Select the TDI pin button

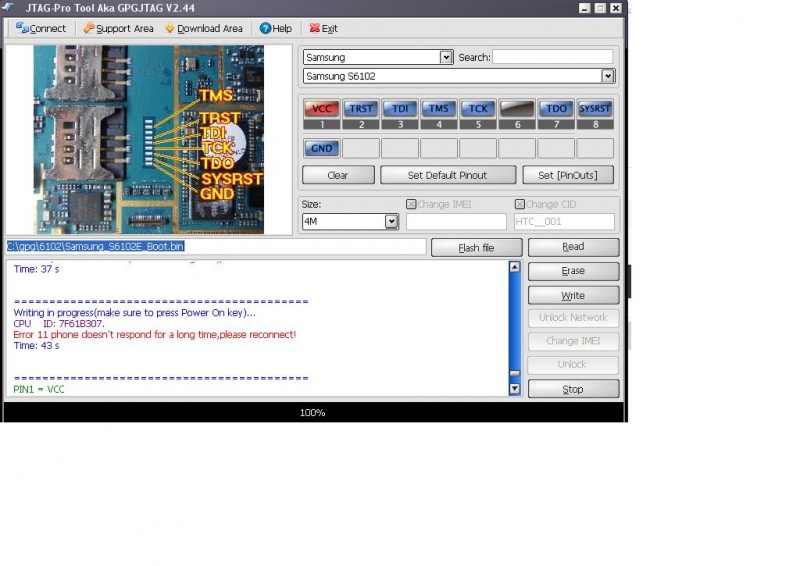400,109
